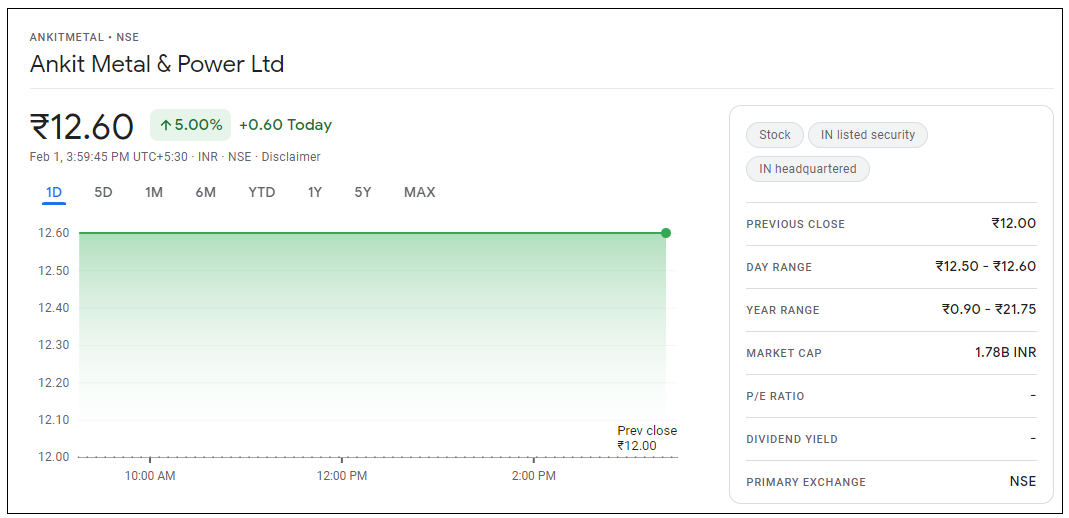Click the Market Cap 1.78B INR value
Image resolution: width=1069 pixels, height=518 pixels.
[x=1005, y=353]
